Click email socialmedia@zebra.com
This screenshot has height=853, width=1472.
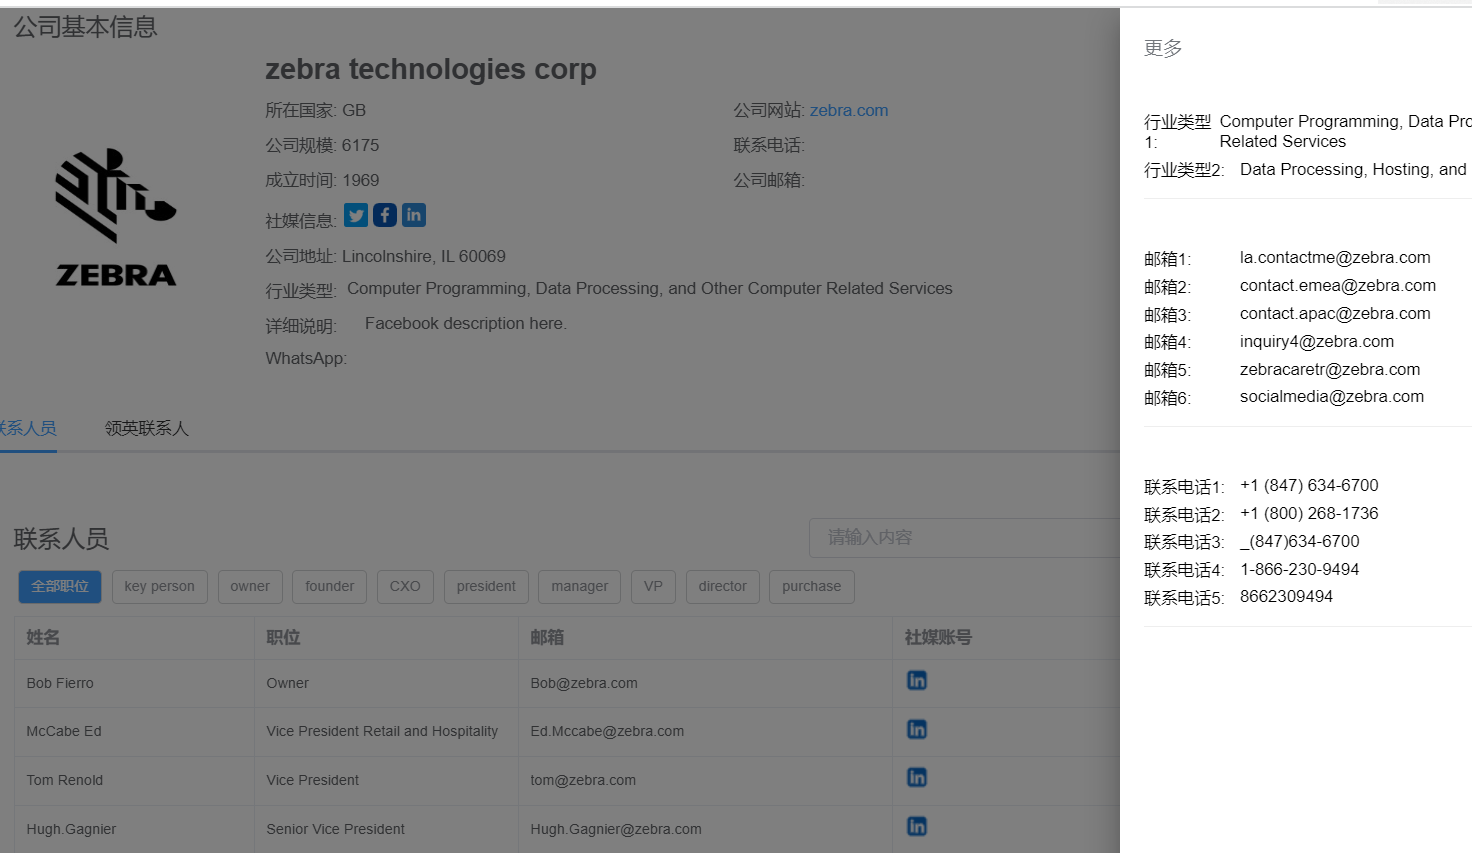[1332, 397]
